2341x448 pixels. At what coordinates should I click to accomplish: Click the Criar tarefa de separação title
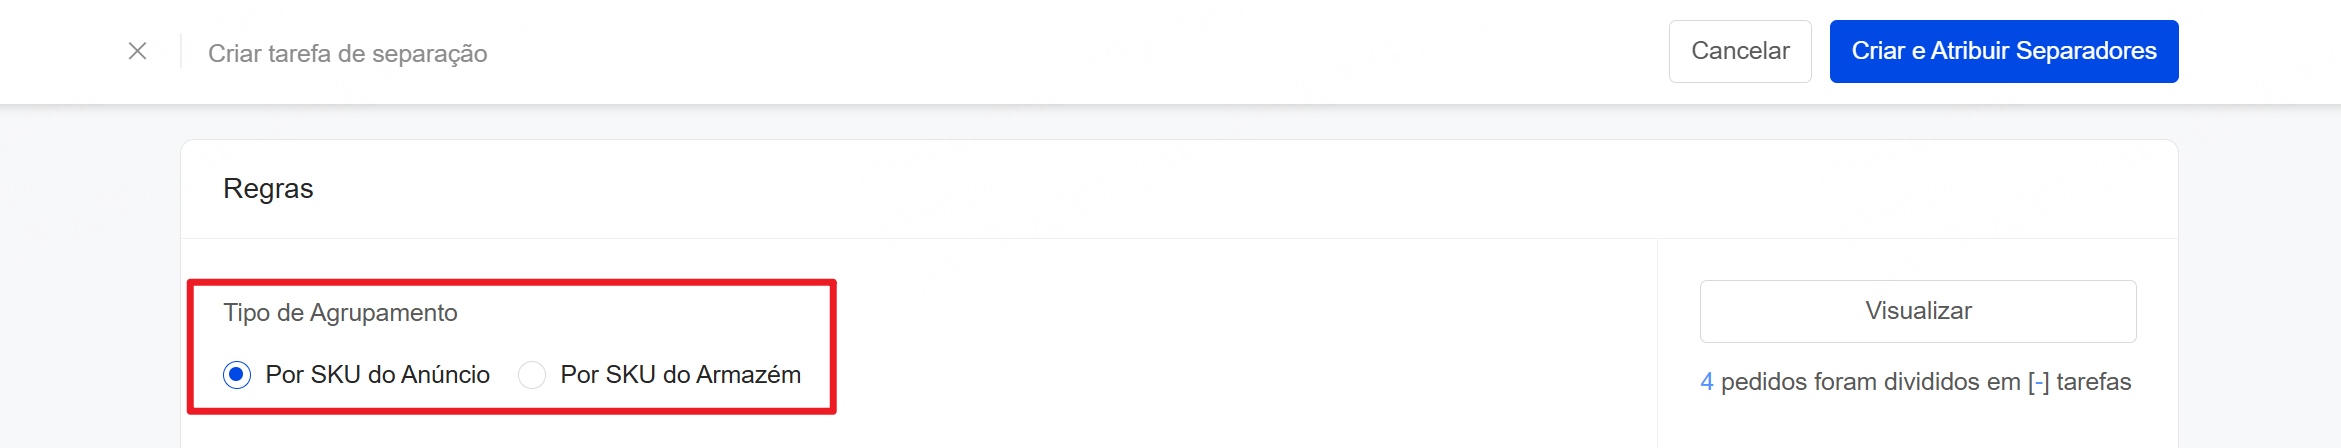pyautogui.click(x=347, y=54)
